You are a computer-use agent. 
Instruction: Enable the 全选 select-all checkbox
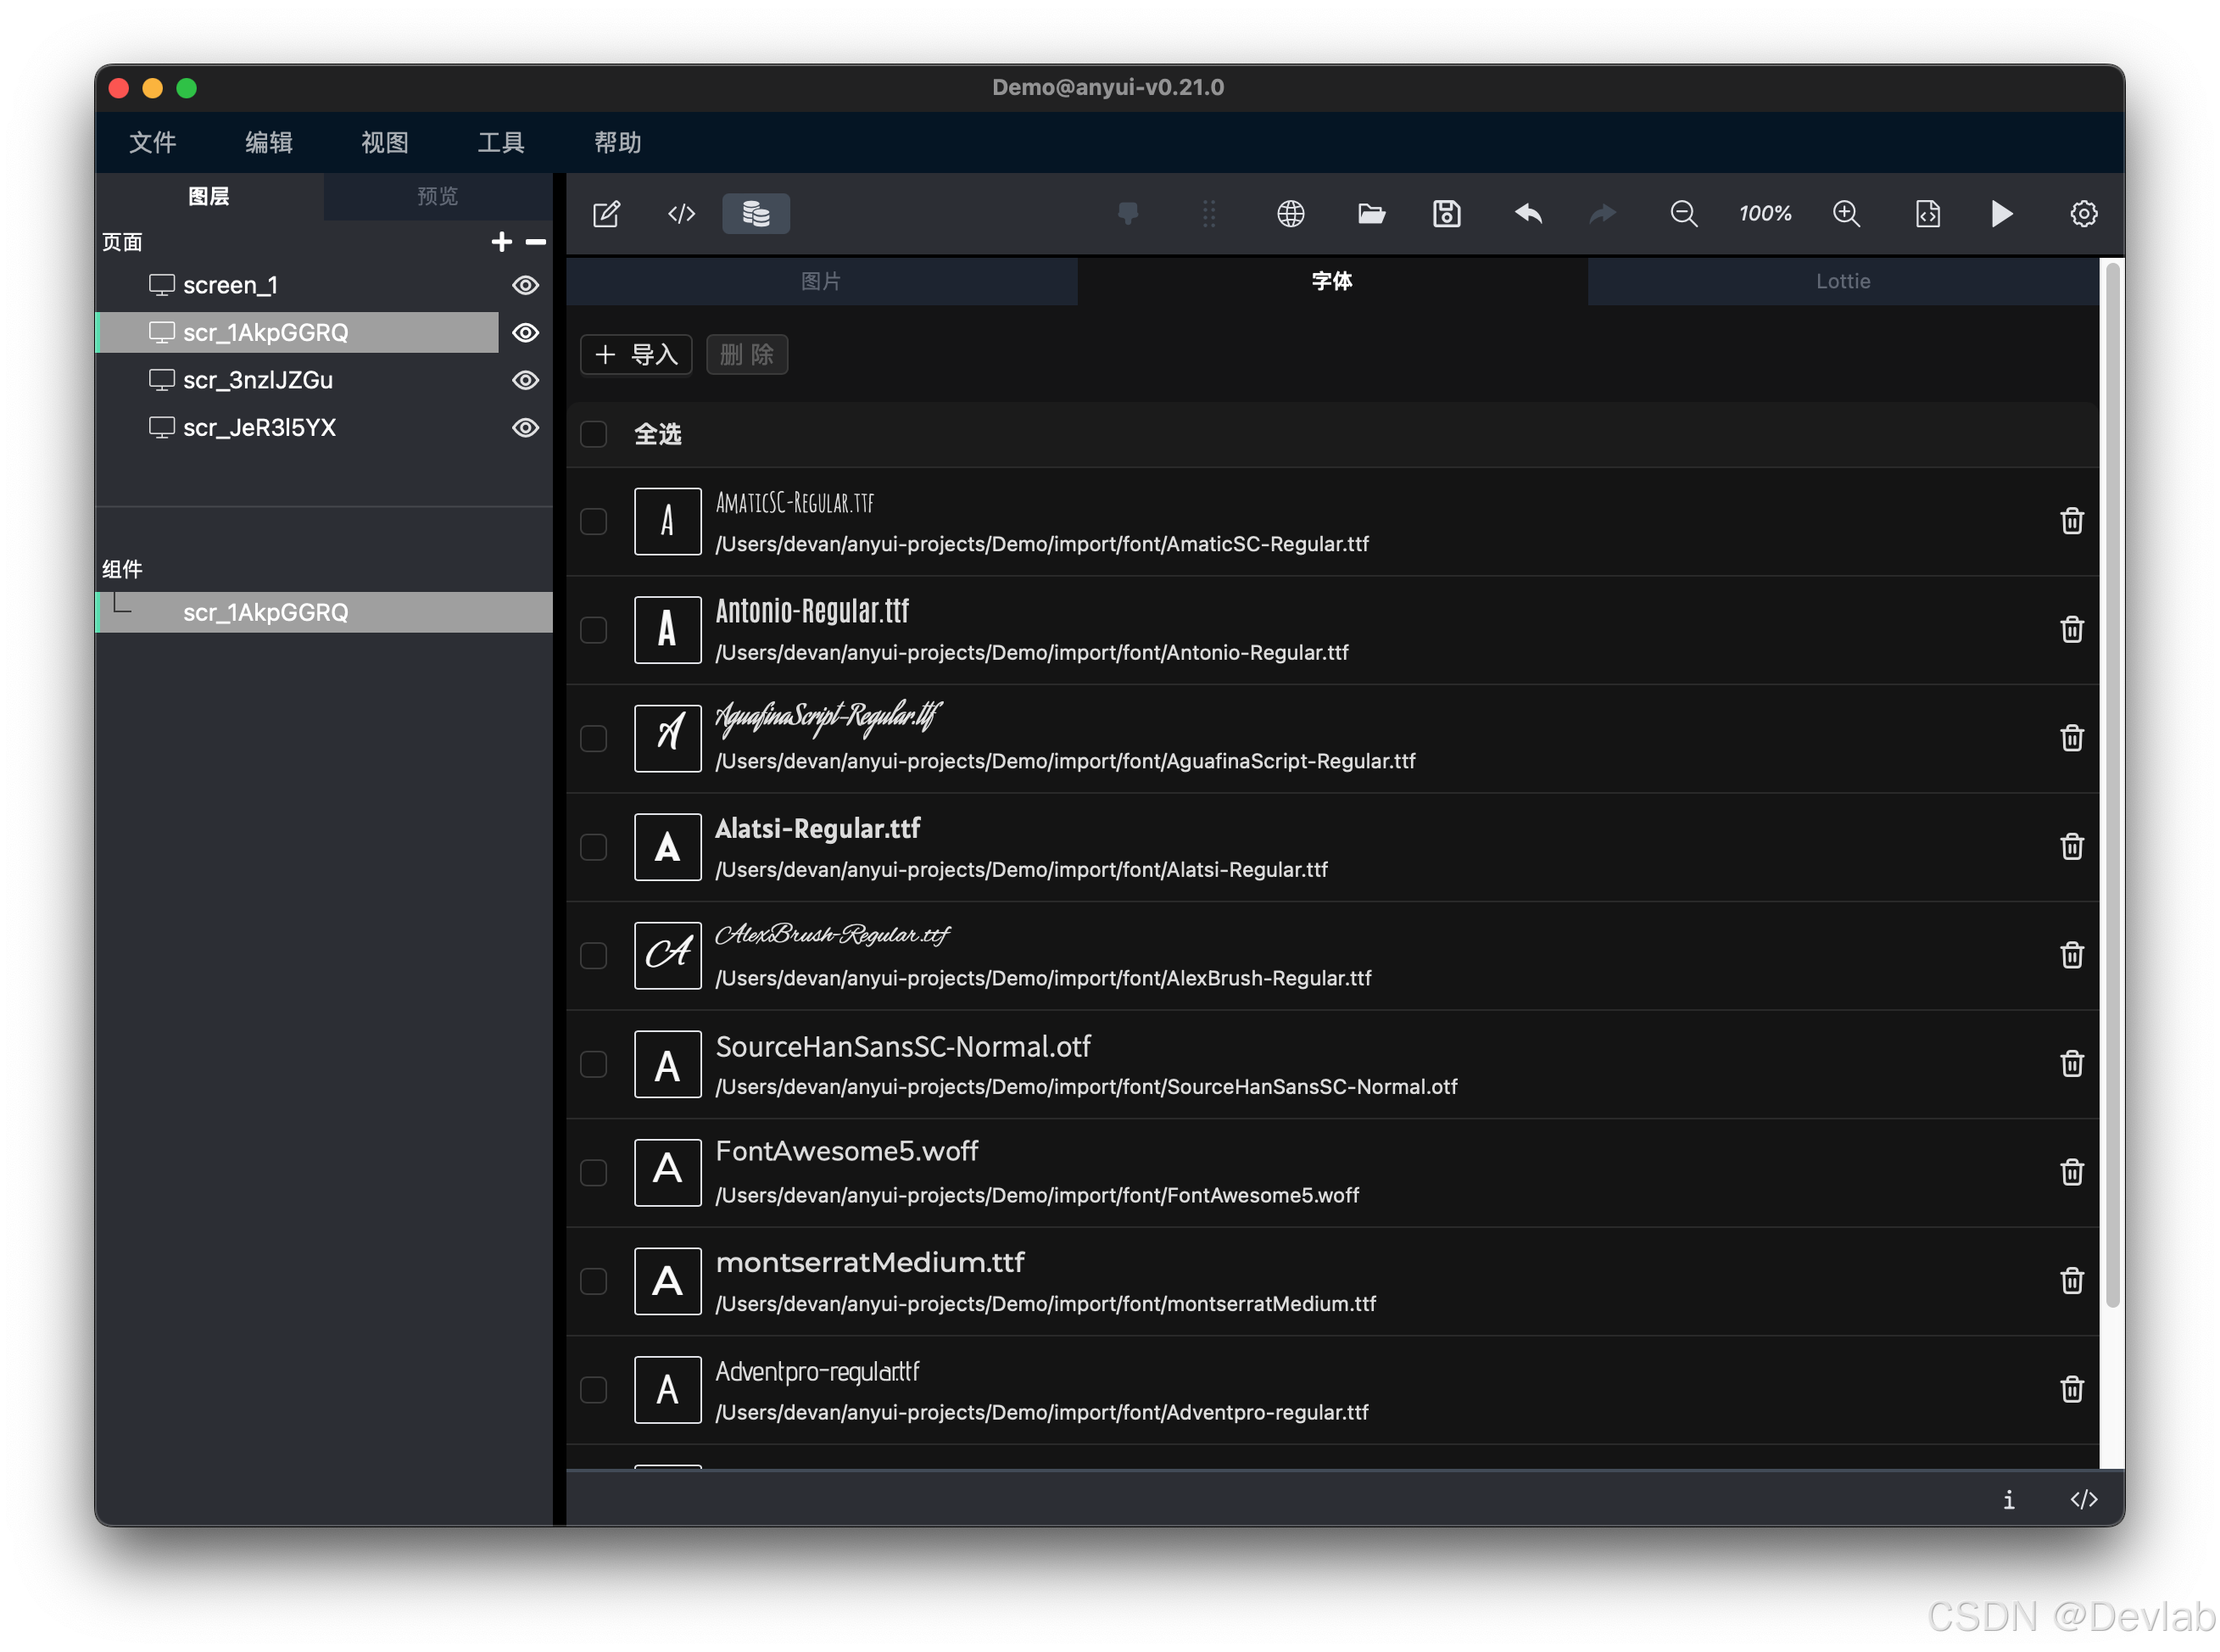[x=593, y=434]
